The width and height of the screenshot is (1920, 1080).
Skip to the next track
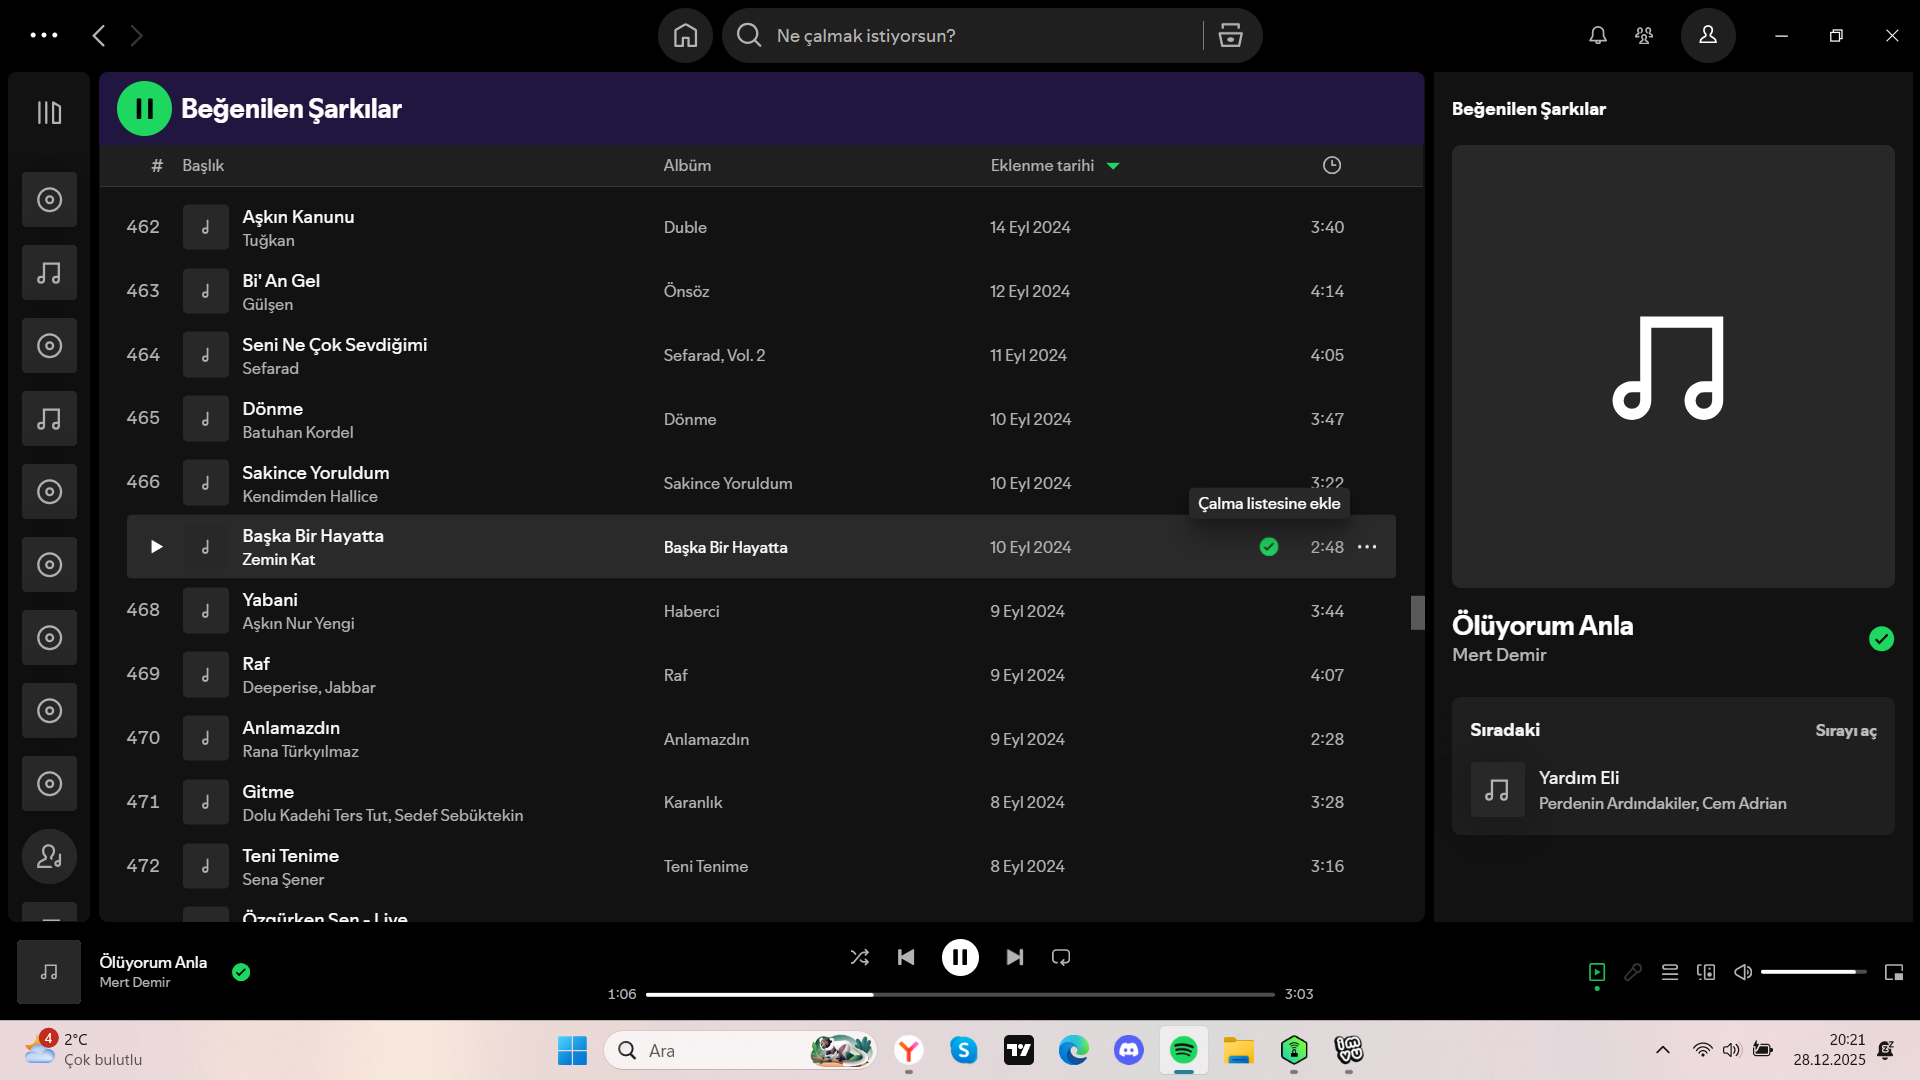tap(1015, 958)
